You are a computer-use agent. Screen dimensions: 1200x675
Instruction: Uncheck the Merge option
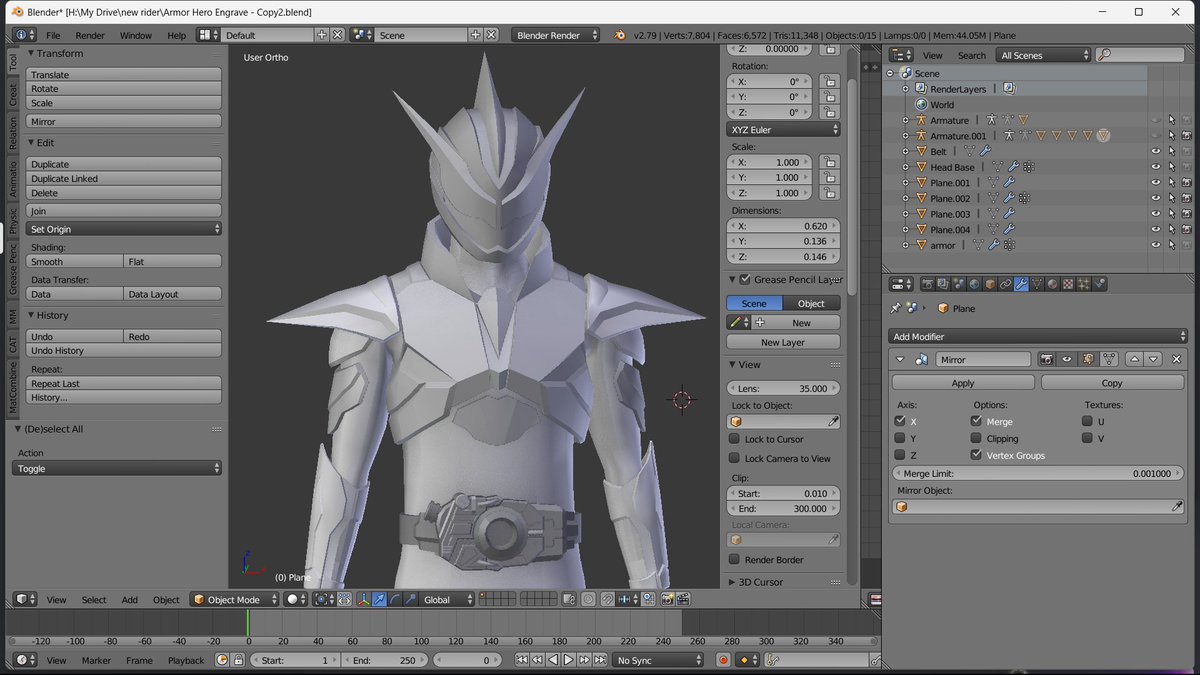[x=976, y=422]
